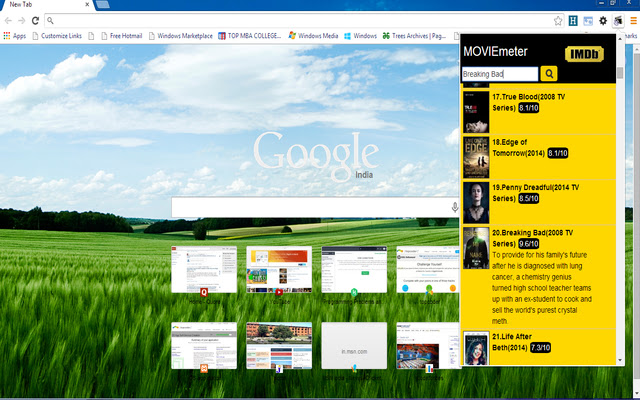Close the New Tab tab

pos(87,4)
